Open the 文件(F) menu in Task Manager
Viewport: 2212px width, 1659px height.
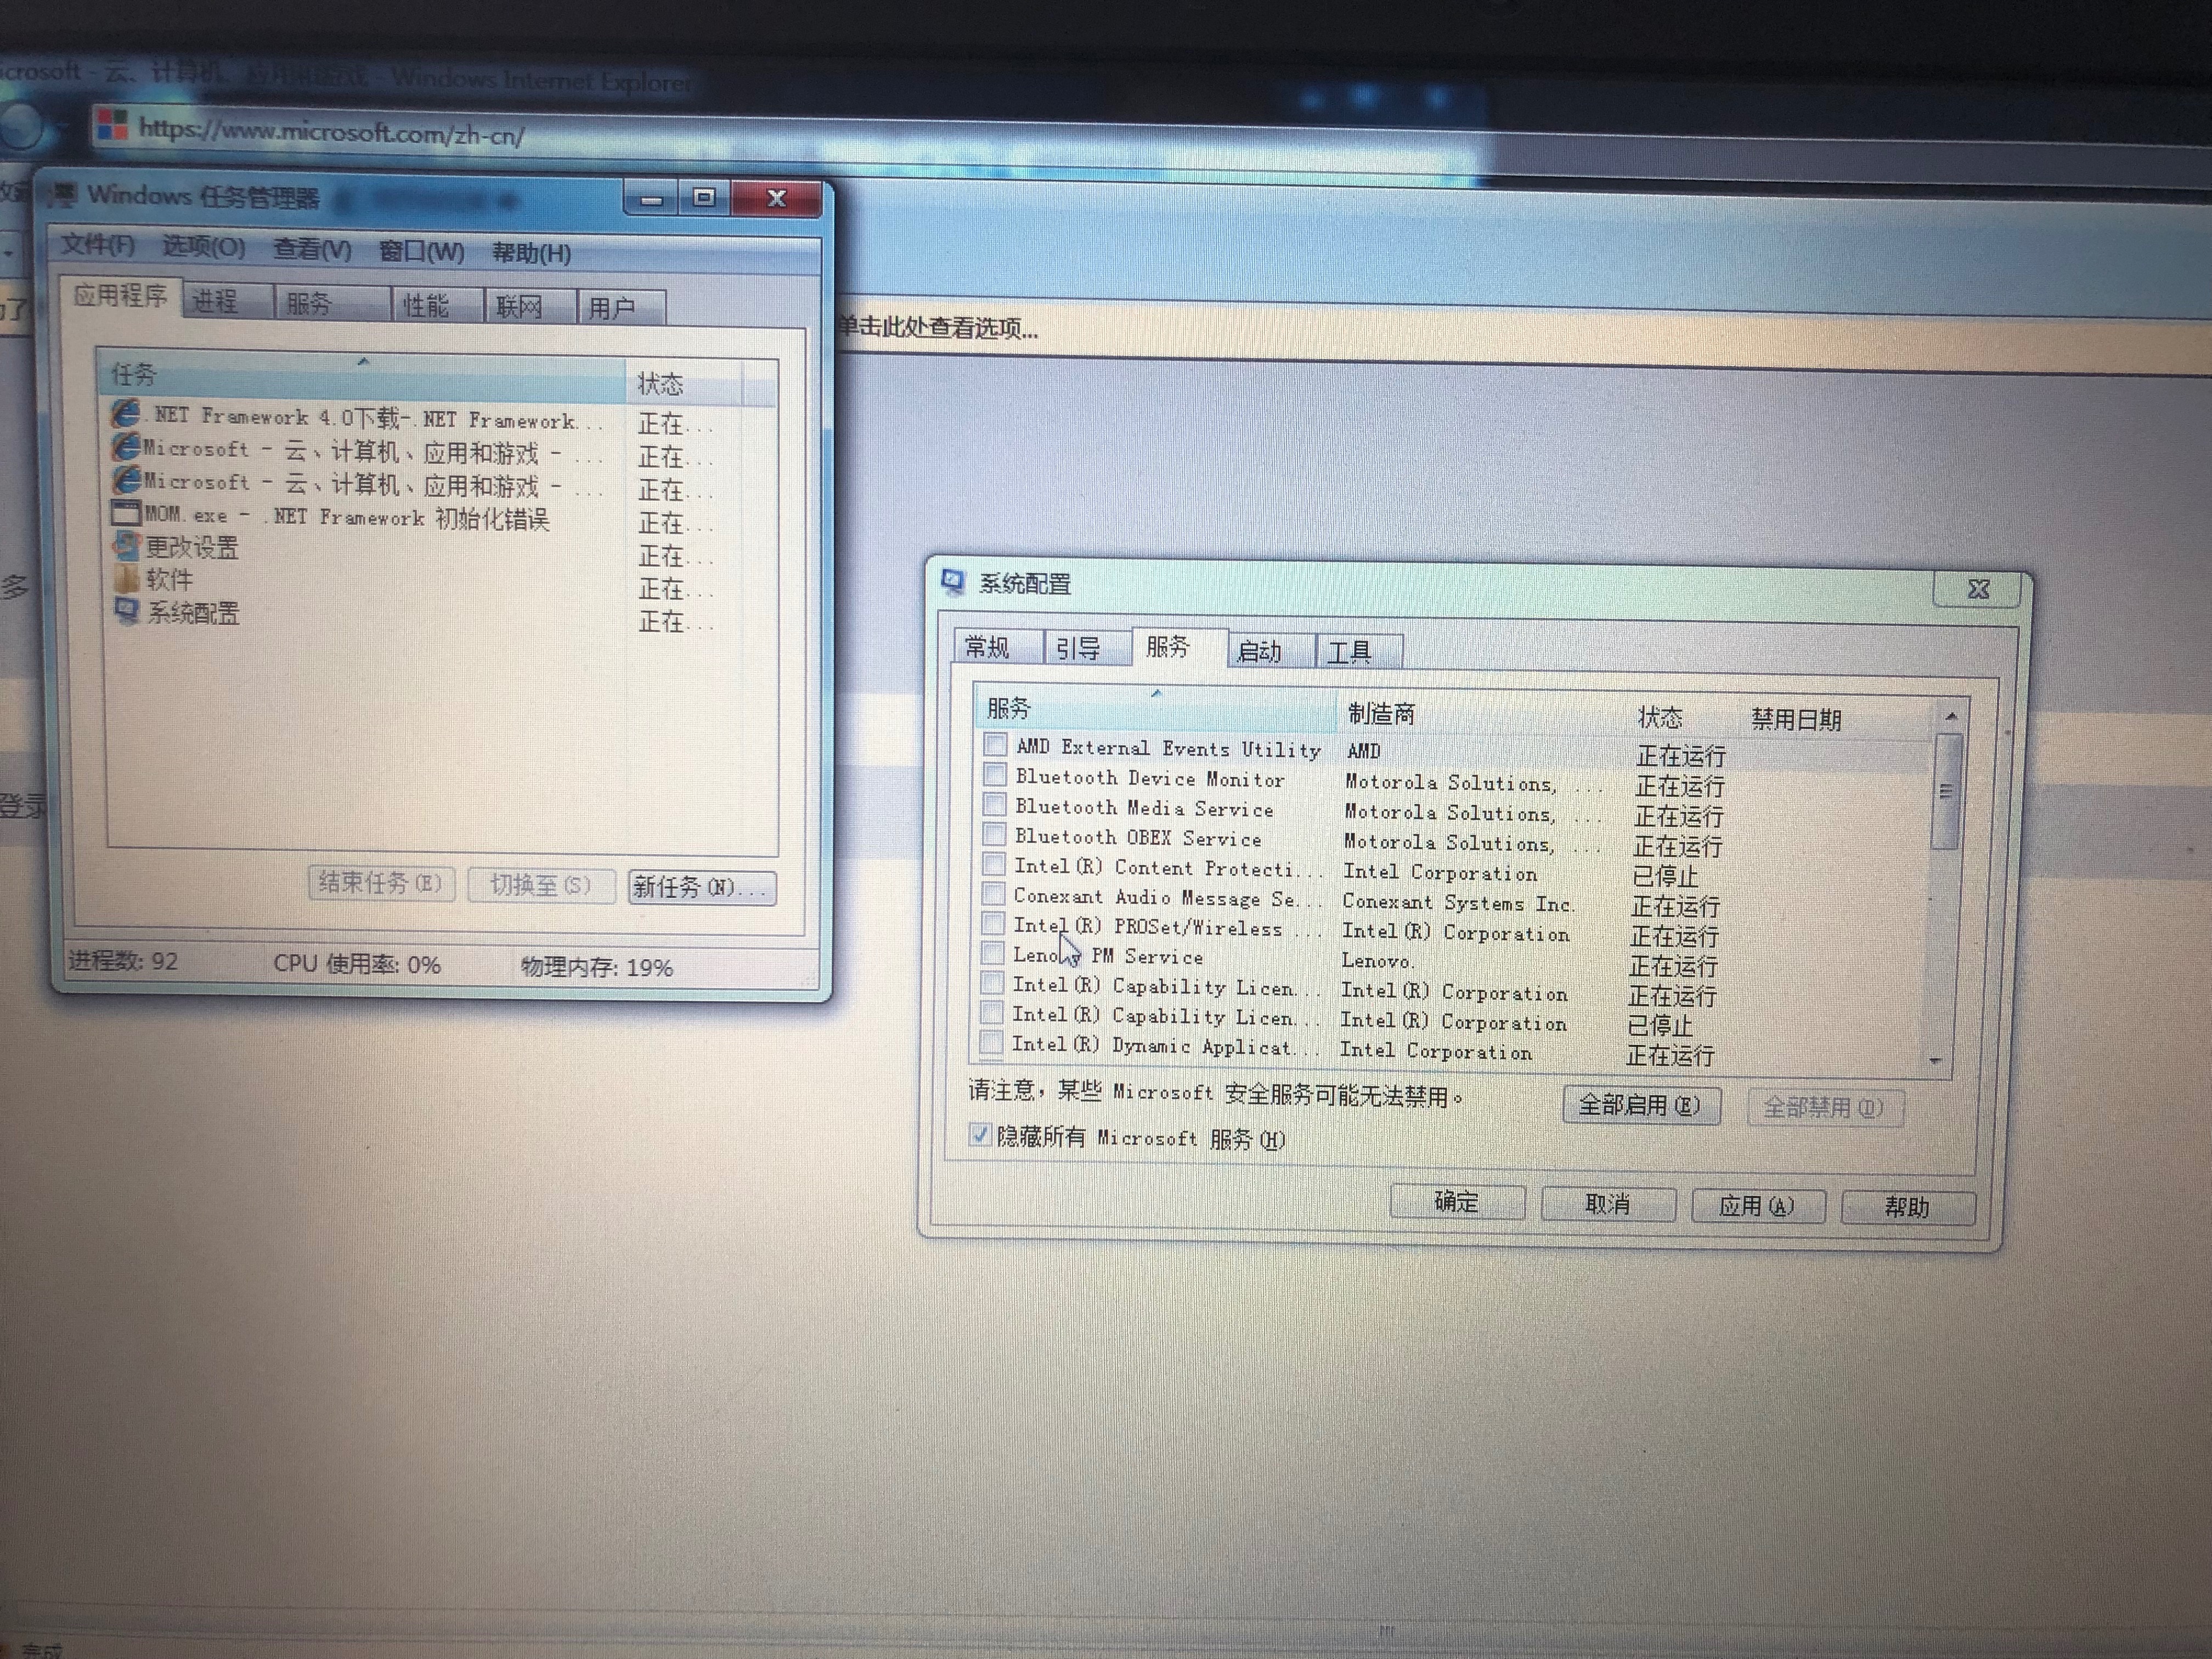coord(98,245)
